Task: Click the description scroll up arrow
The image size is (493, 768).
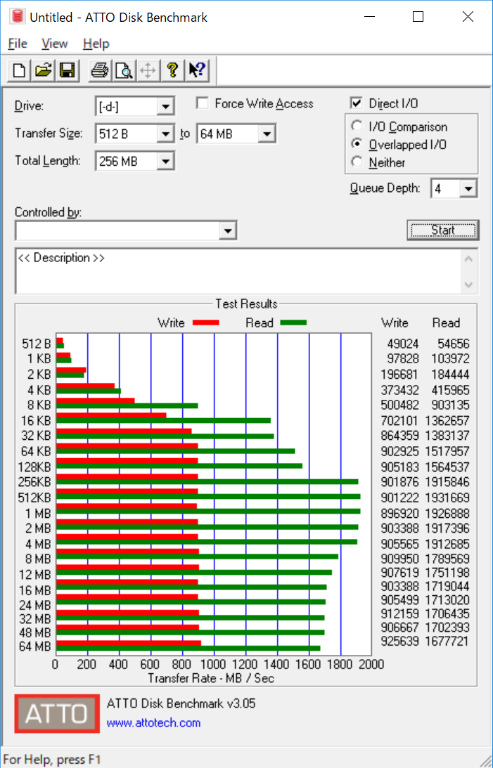Action: 469,260
